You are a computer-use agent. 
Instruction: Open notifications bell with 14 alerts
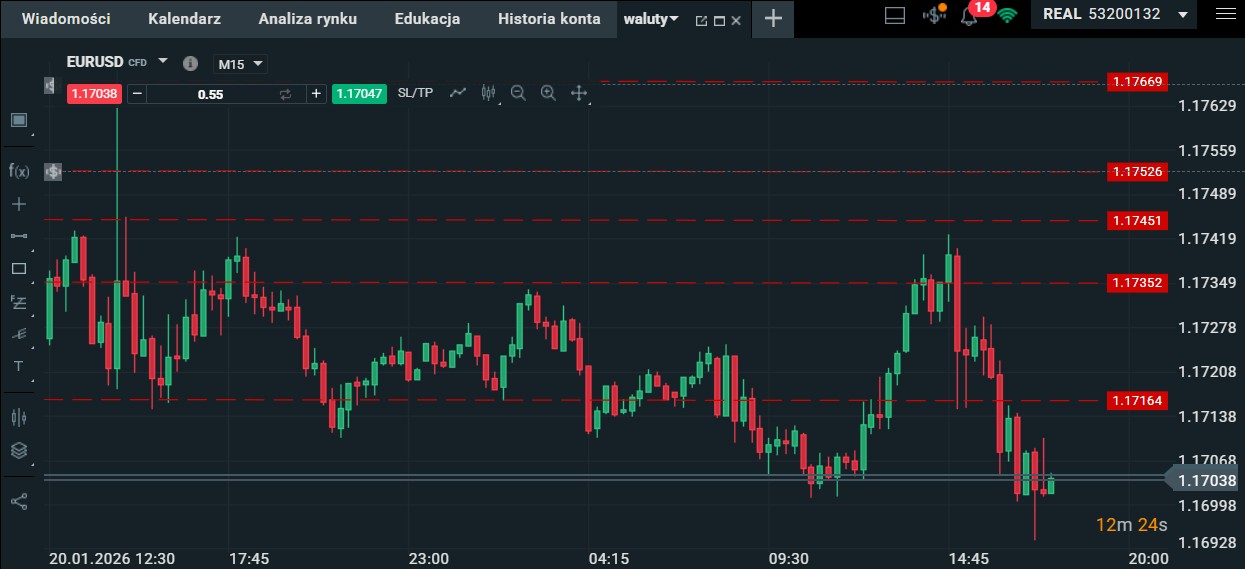tap(968, 16)
